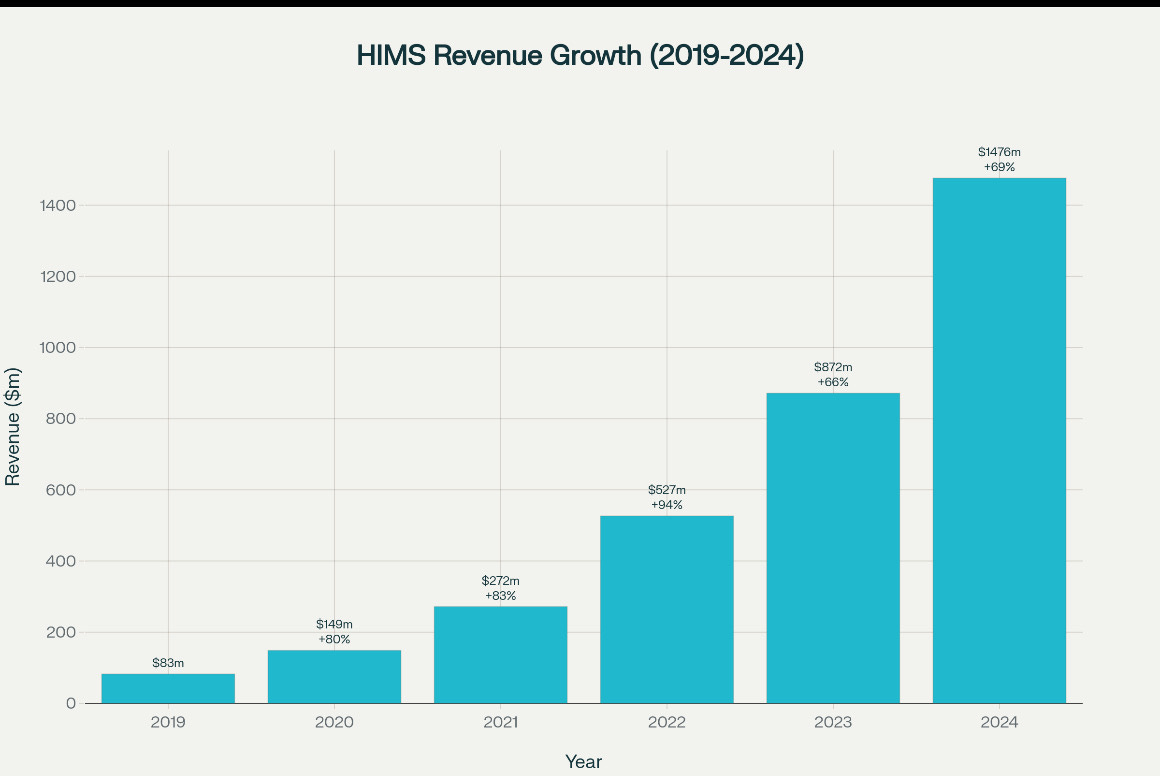The width and height of the screenshot is (1160, 776).
Task: Click the chart title HIMS Revenue Growth
Action: [580, 55]
